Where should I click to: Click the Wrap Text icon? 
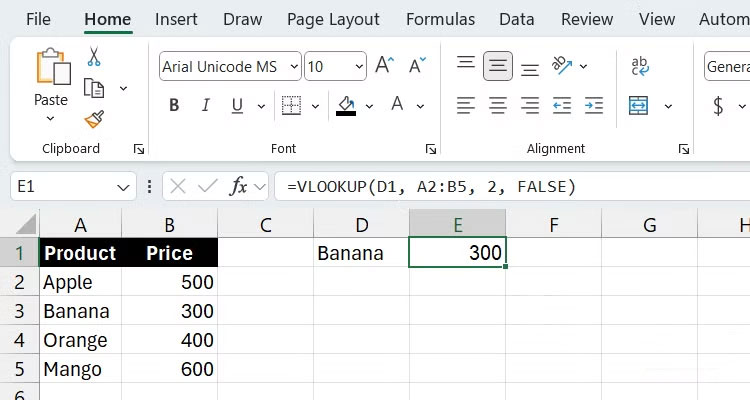[x=640, y=66]
